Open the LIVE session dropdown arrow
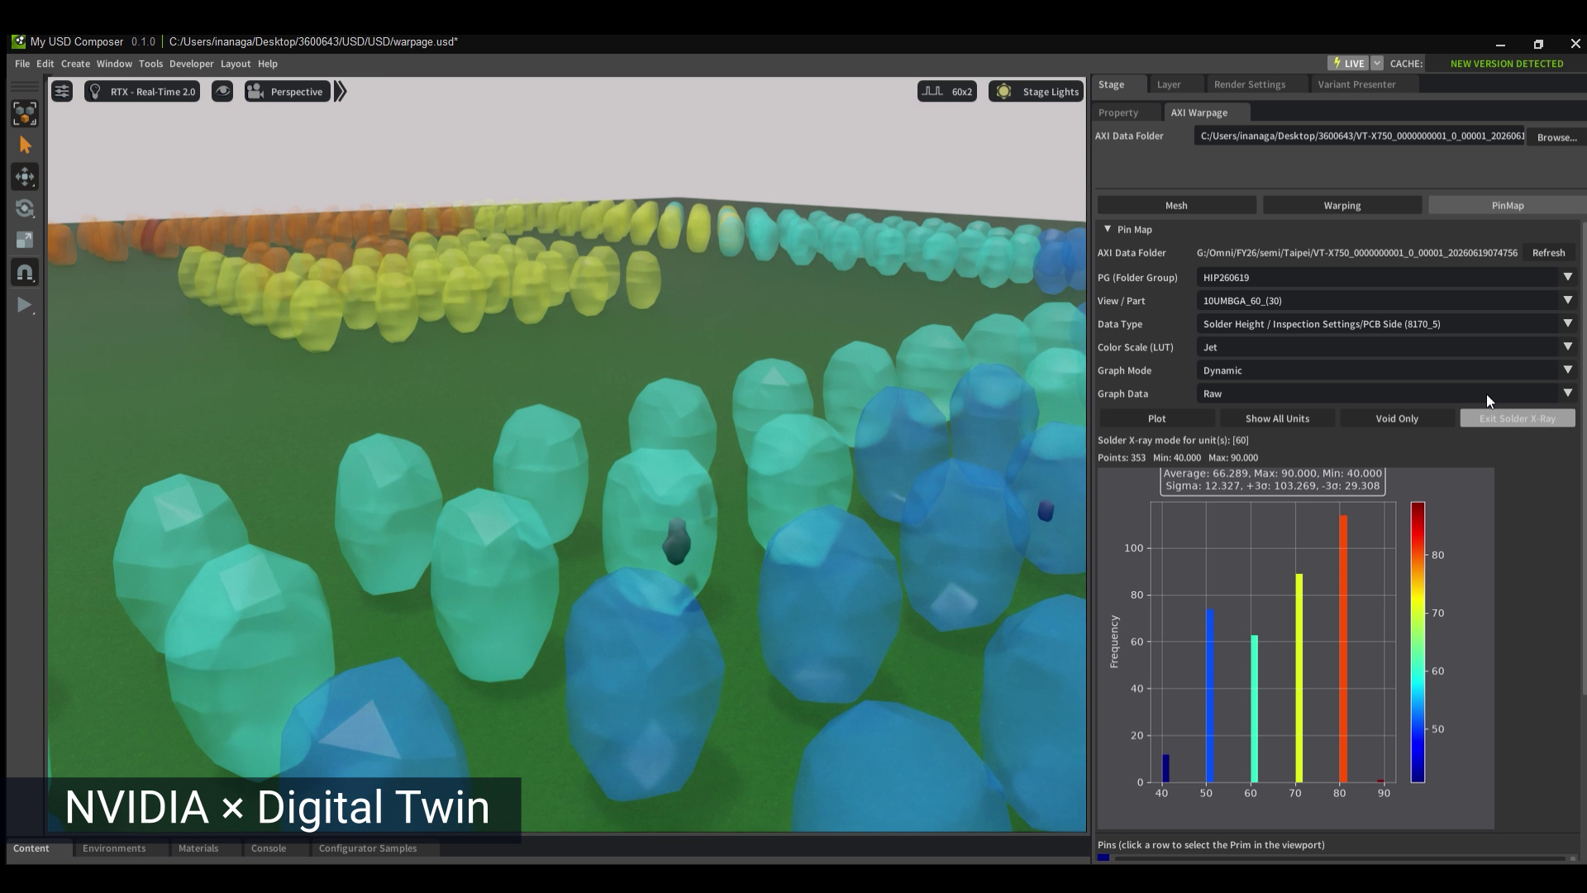This screenshot has width=1587, height=893. coord(1377,63)
